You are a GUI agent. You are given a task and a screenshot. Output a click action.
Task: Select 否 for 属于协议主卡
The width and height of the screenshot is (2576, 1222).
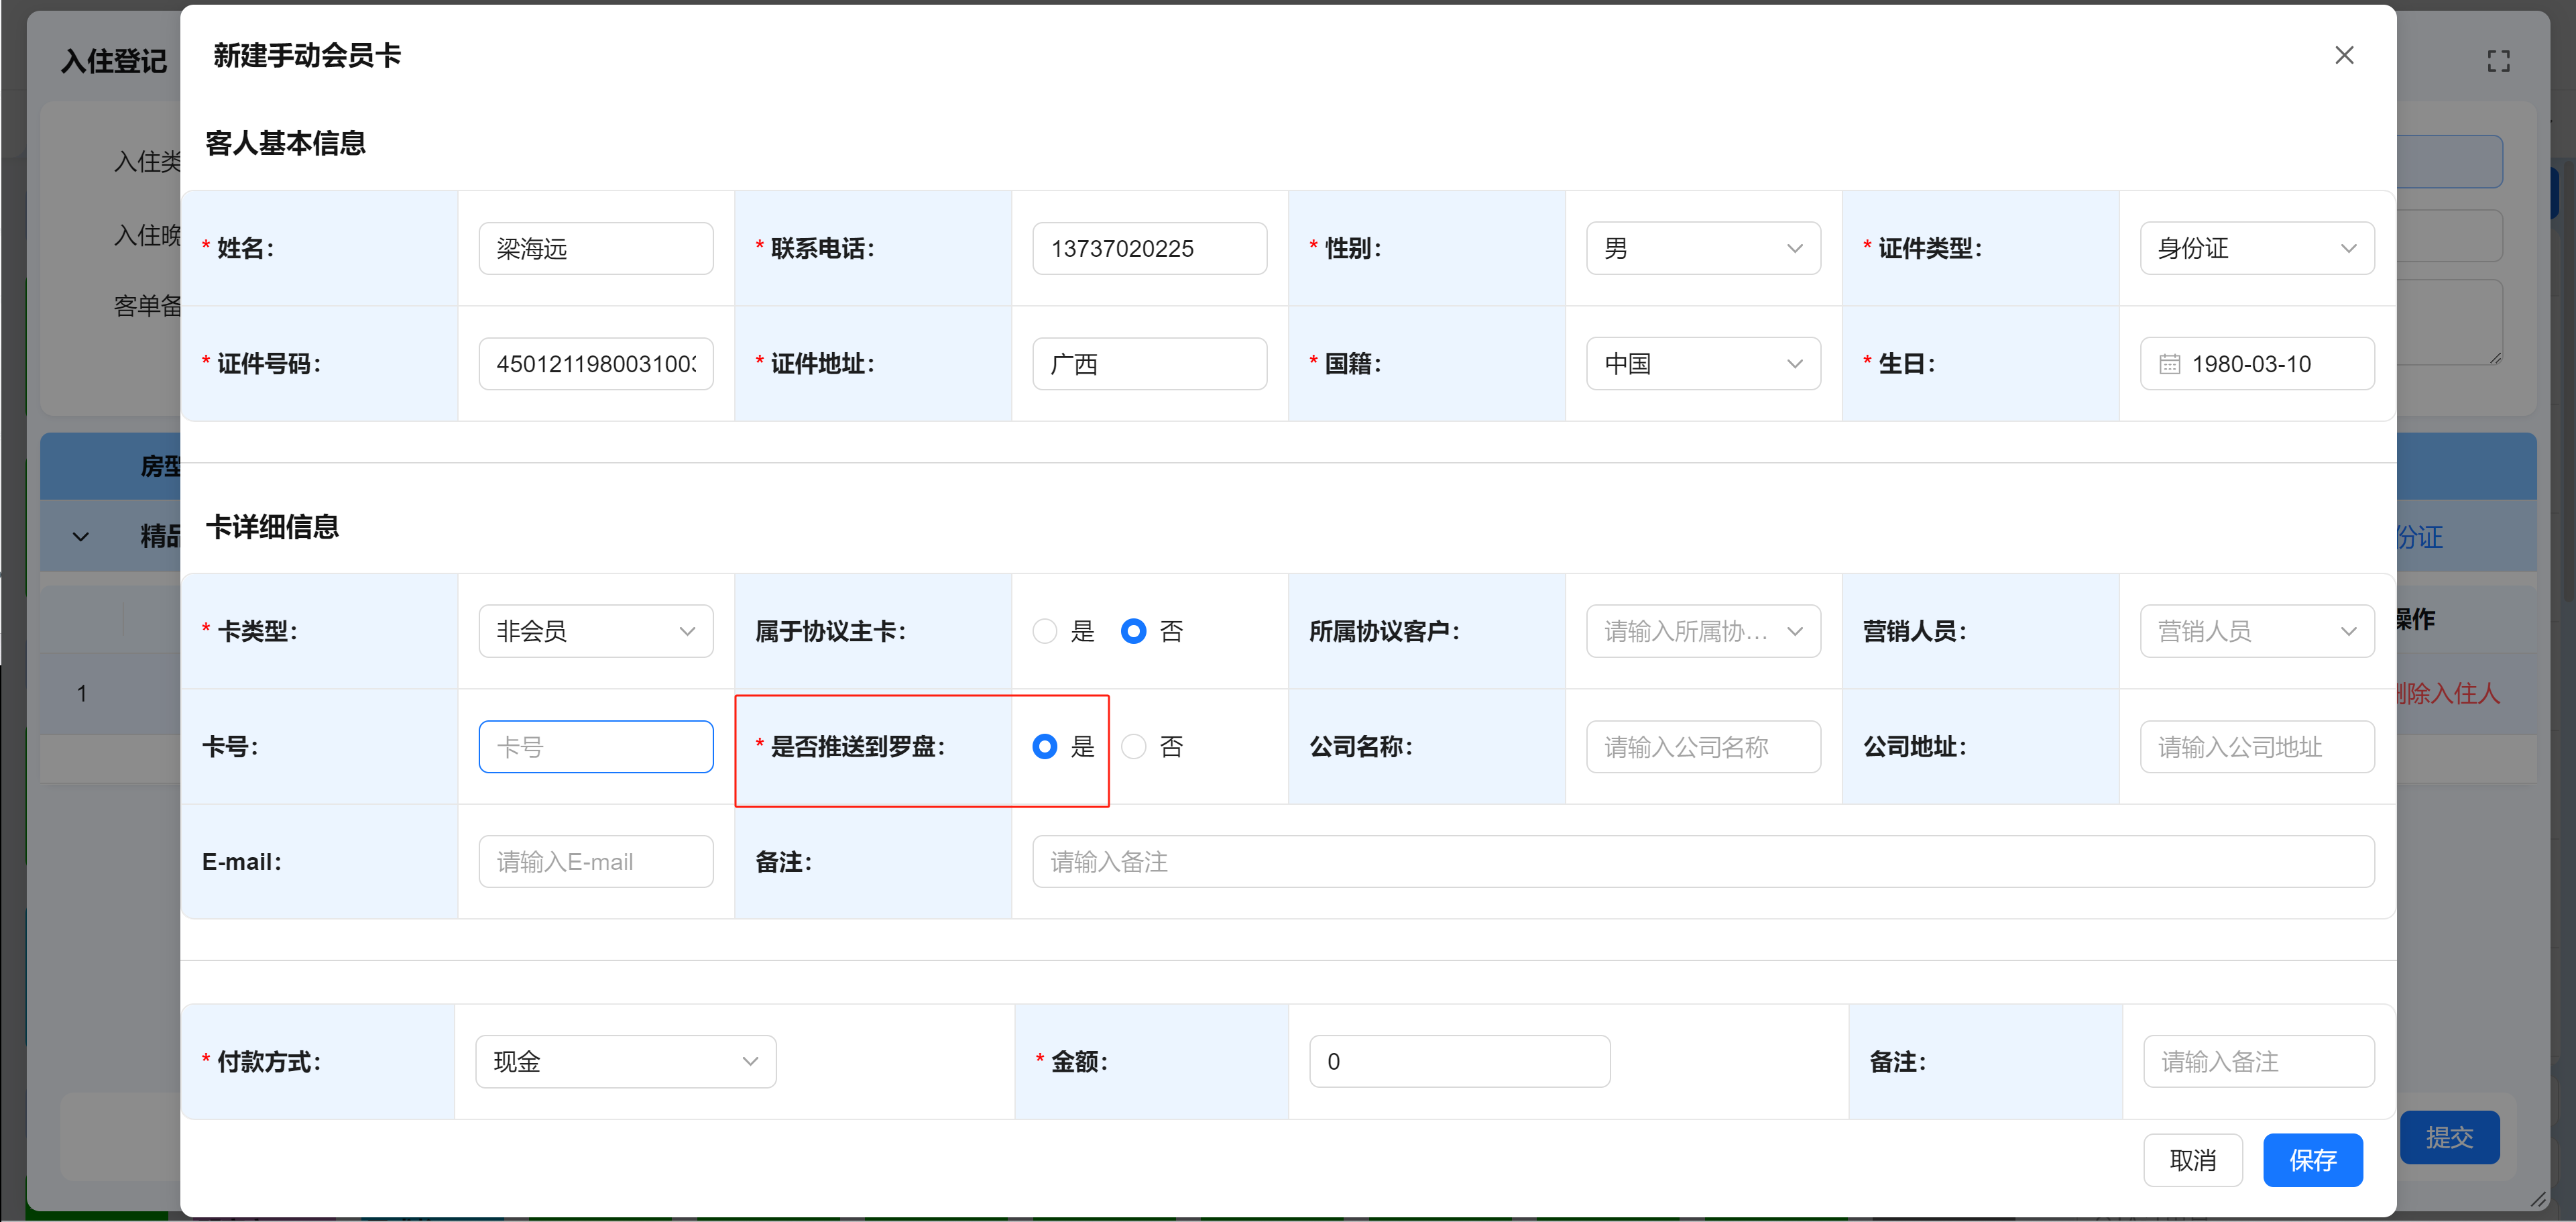pyautogui.click(x=1133, y=631)
